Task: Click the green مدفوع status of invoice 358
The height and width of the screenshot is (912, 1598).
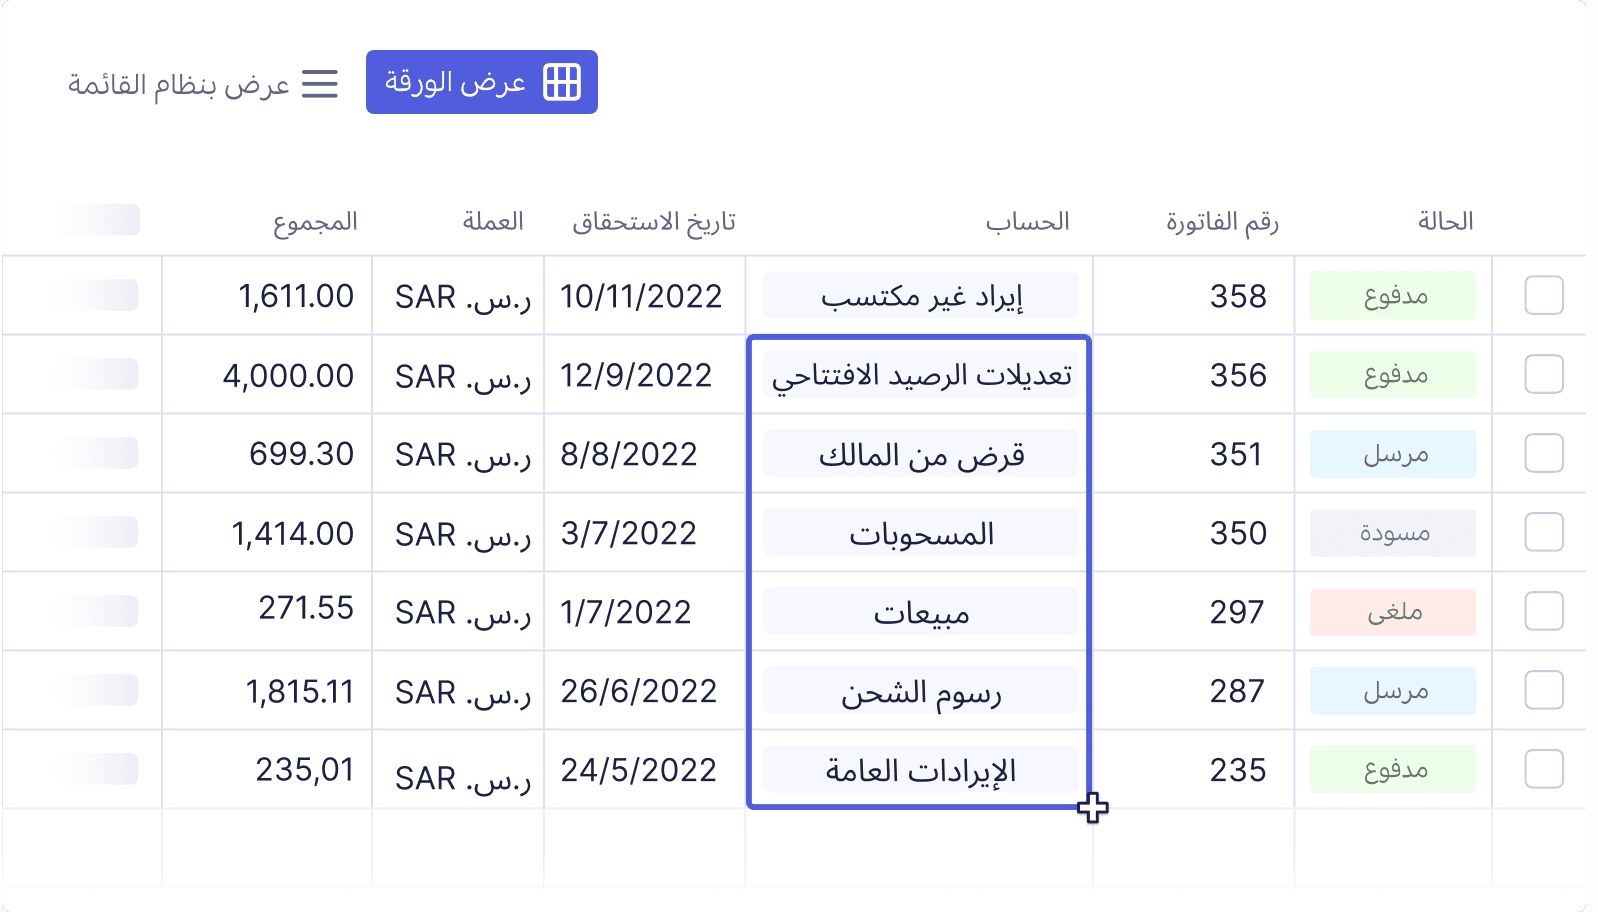Action: point(1392,296)
